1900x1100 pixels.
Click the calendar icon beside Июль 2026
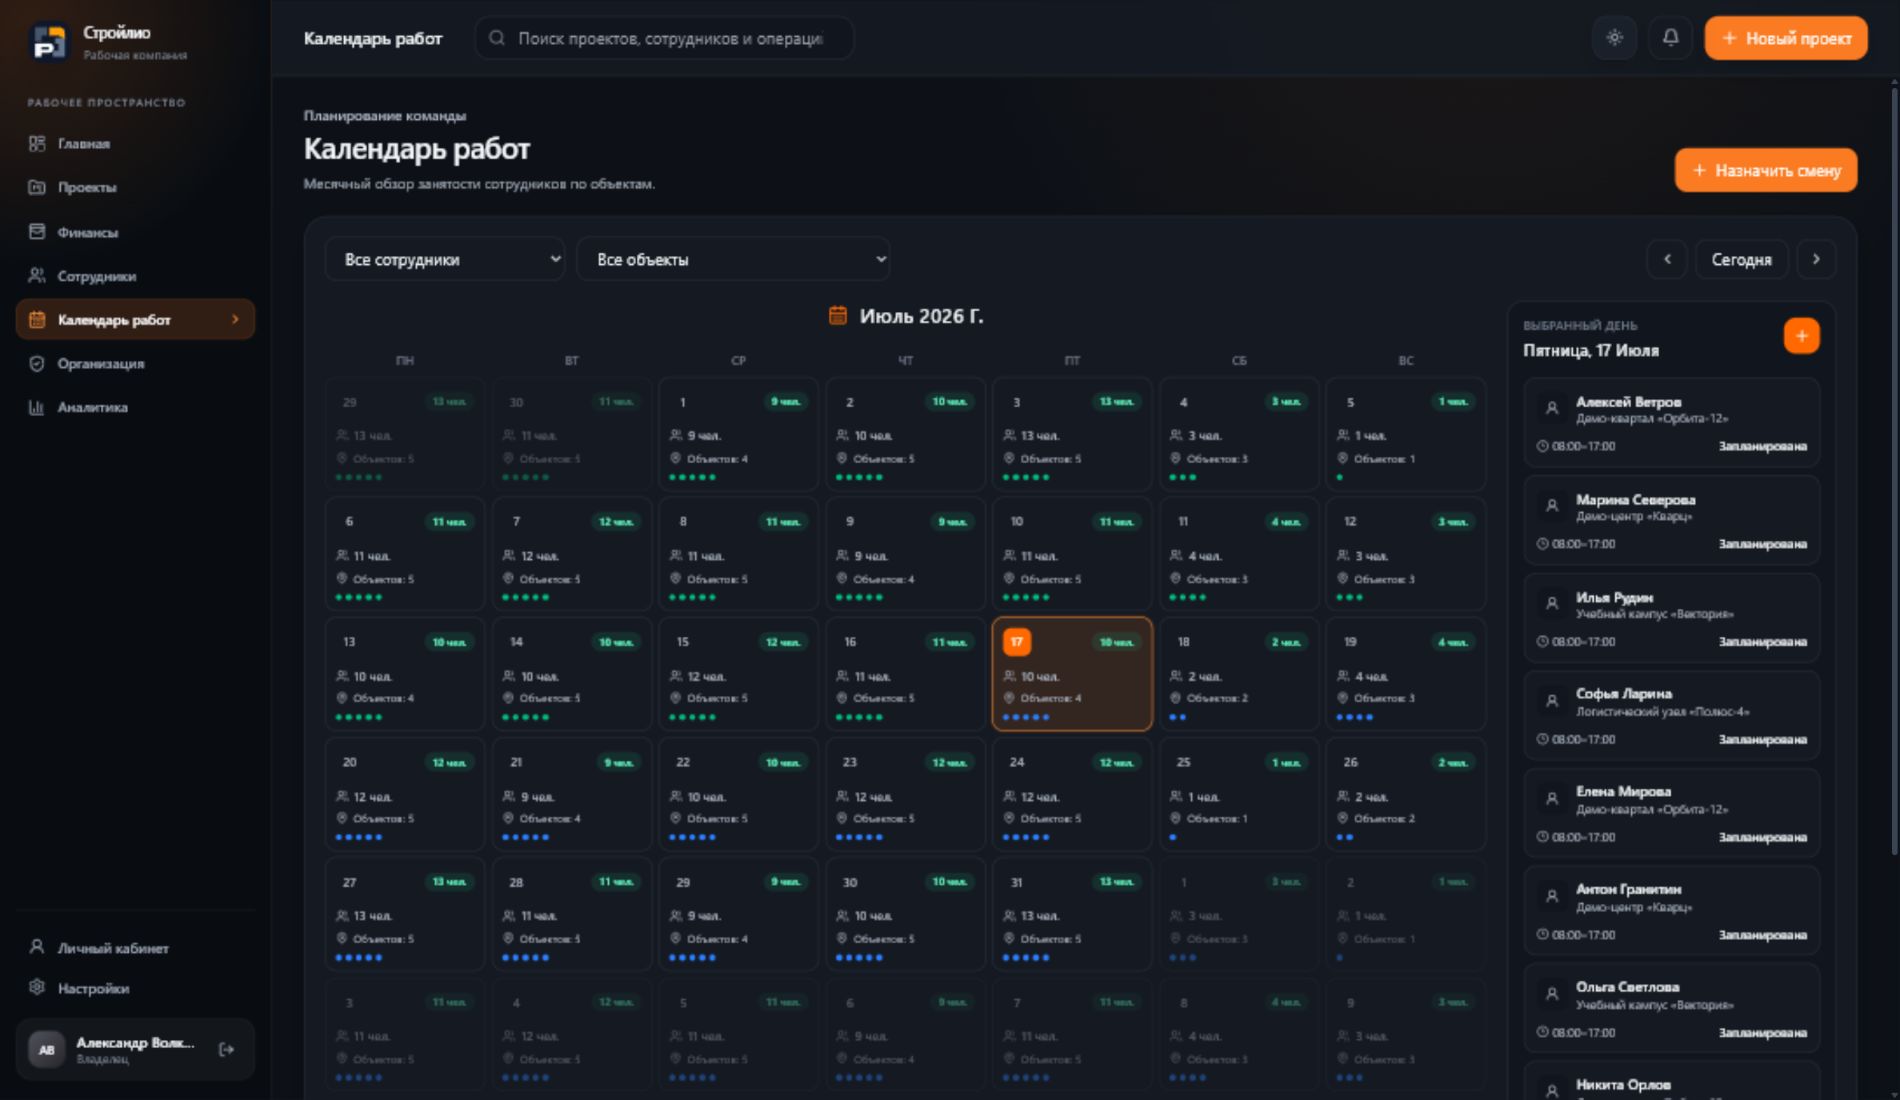pyautogui.click(x=838, y=316)
